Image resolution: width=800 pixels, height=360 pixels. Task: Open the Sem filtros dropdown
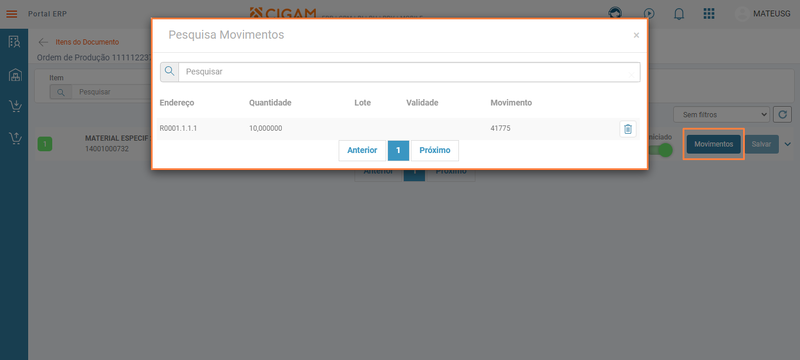[x=721, y=115]
